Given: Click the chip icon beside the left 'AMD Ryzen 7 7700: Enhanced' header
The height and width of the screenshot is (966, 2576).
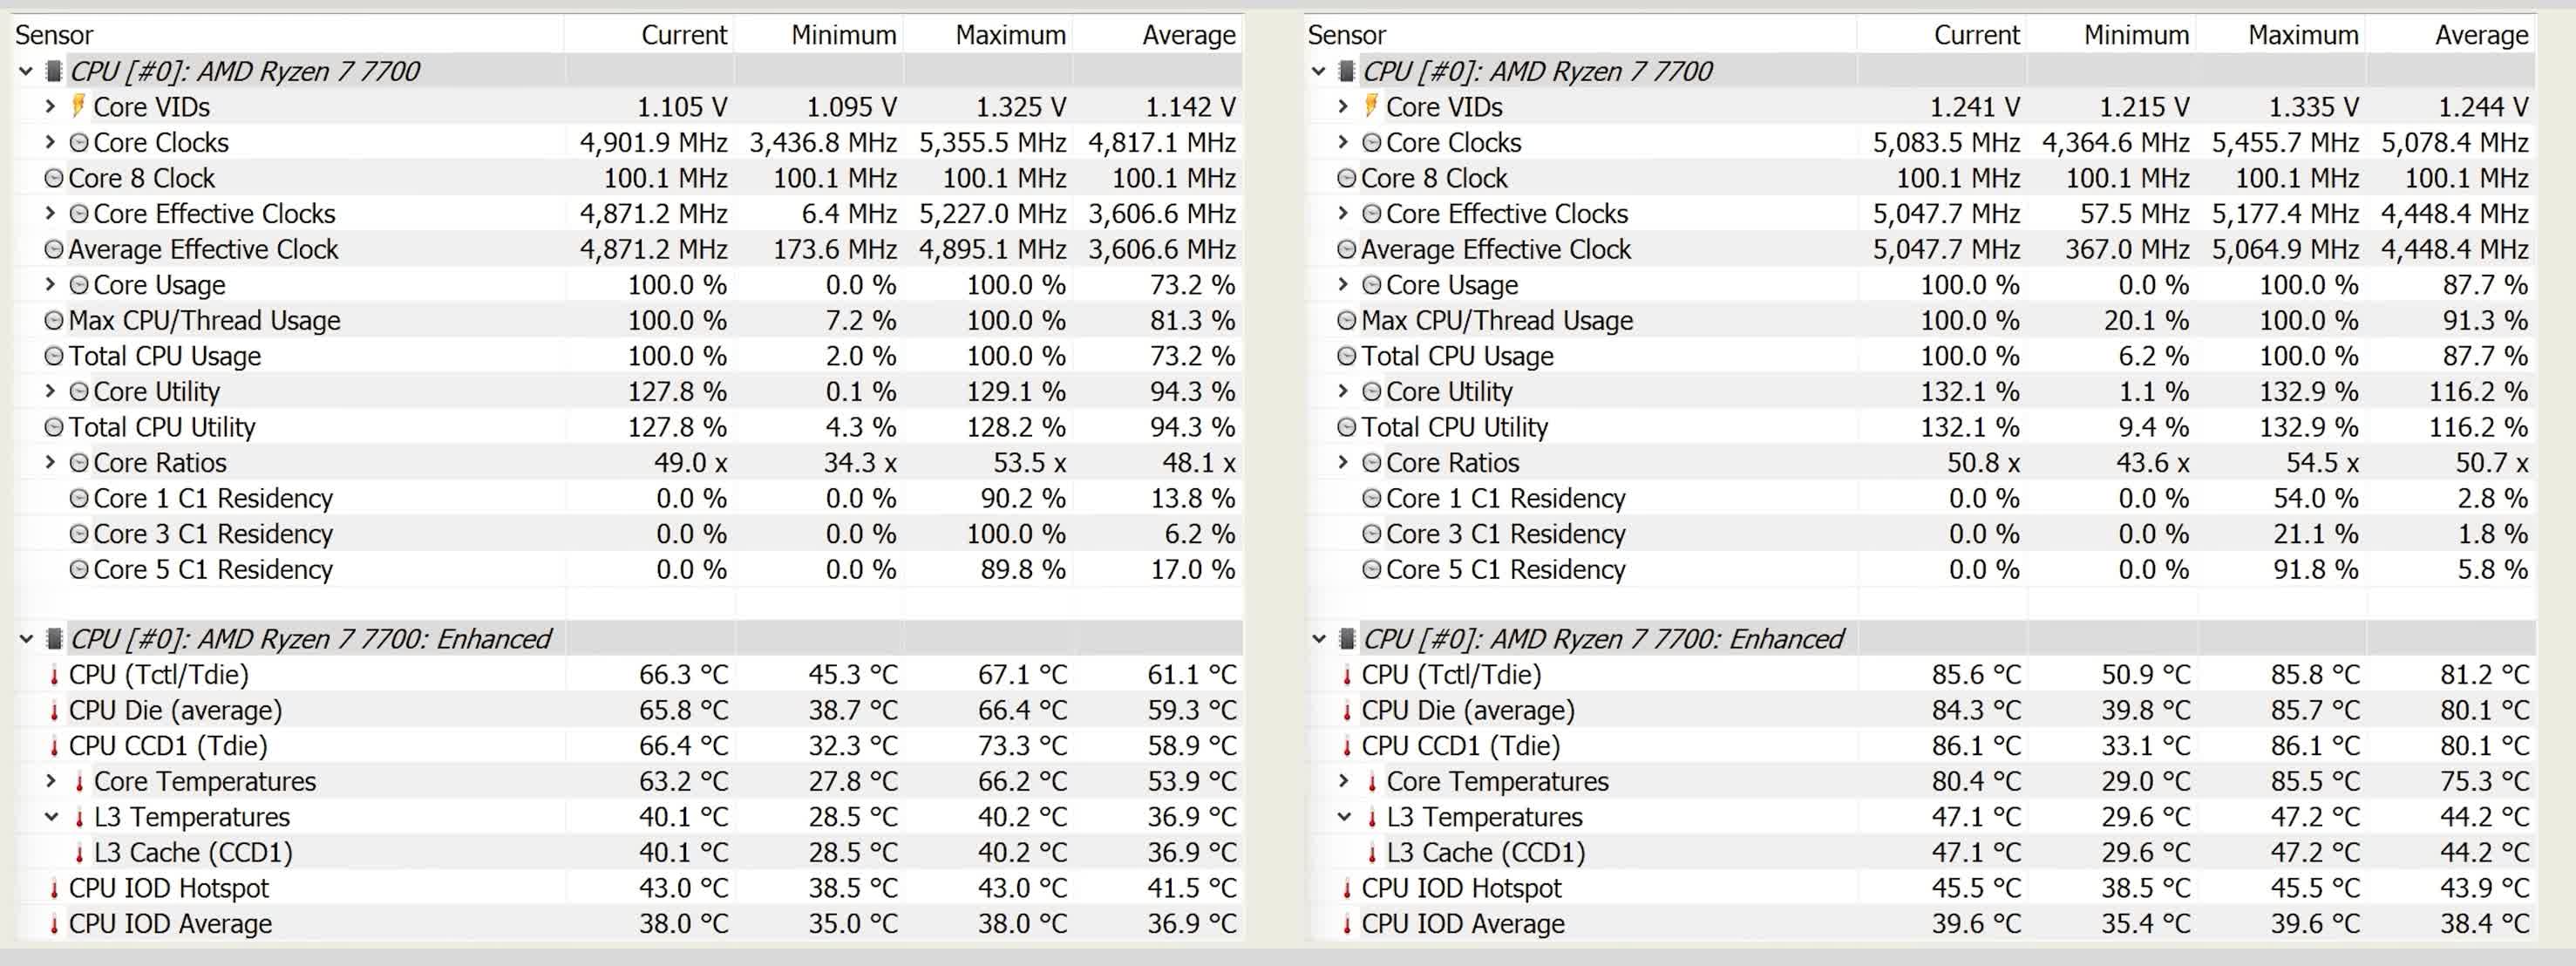Looking at the screenshot, I should coord(54,639).
